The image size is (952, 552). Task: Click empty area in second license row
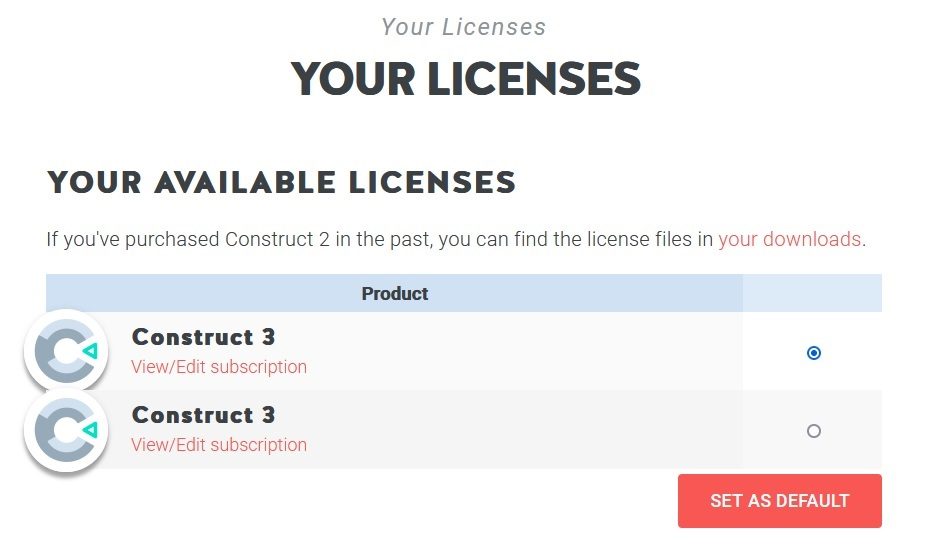522,430
